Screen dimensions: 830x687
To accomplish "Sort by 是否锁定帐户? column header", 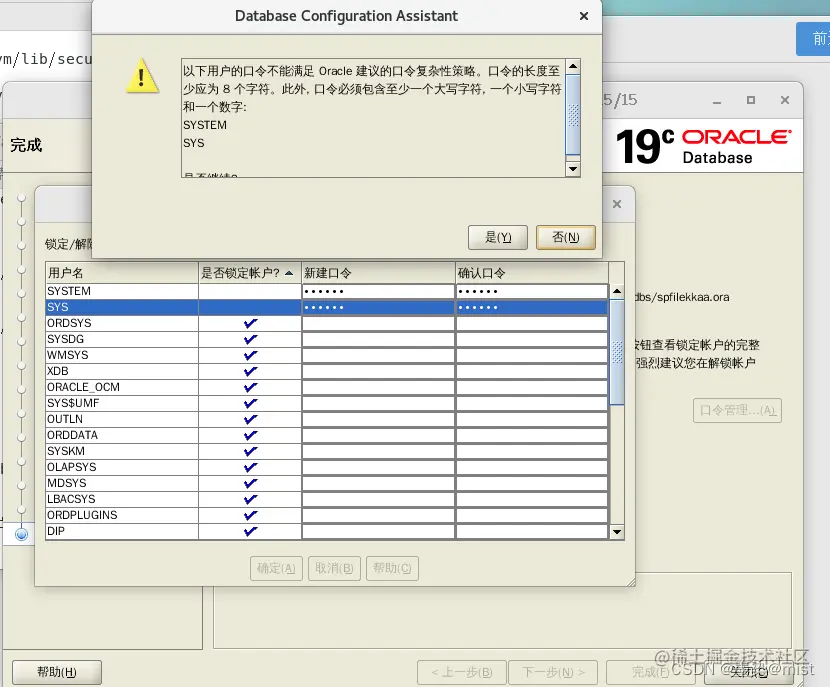I will coord(250,273).
